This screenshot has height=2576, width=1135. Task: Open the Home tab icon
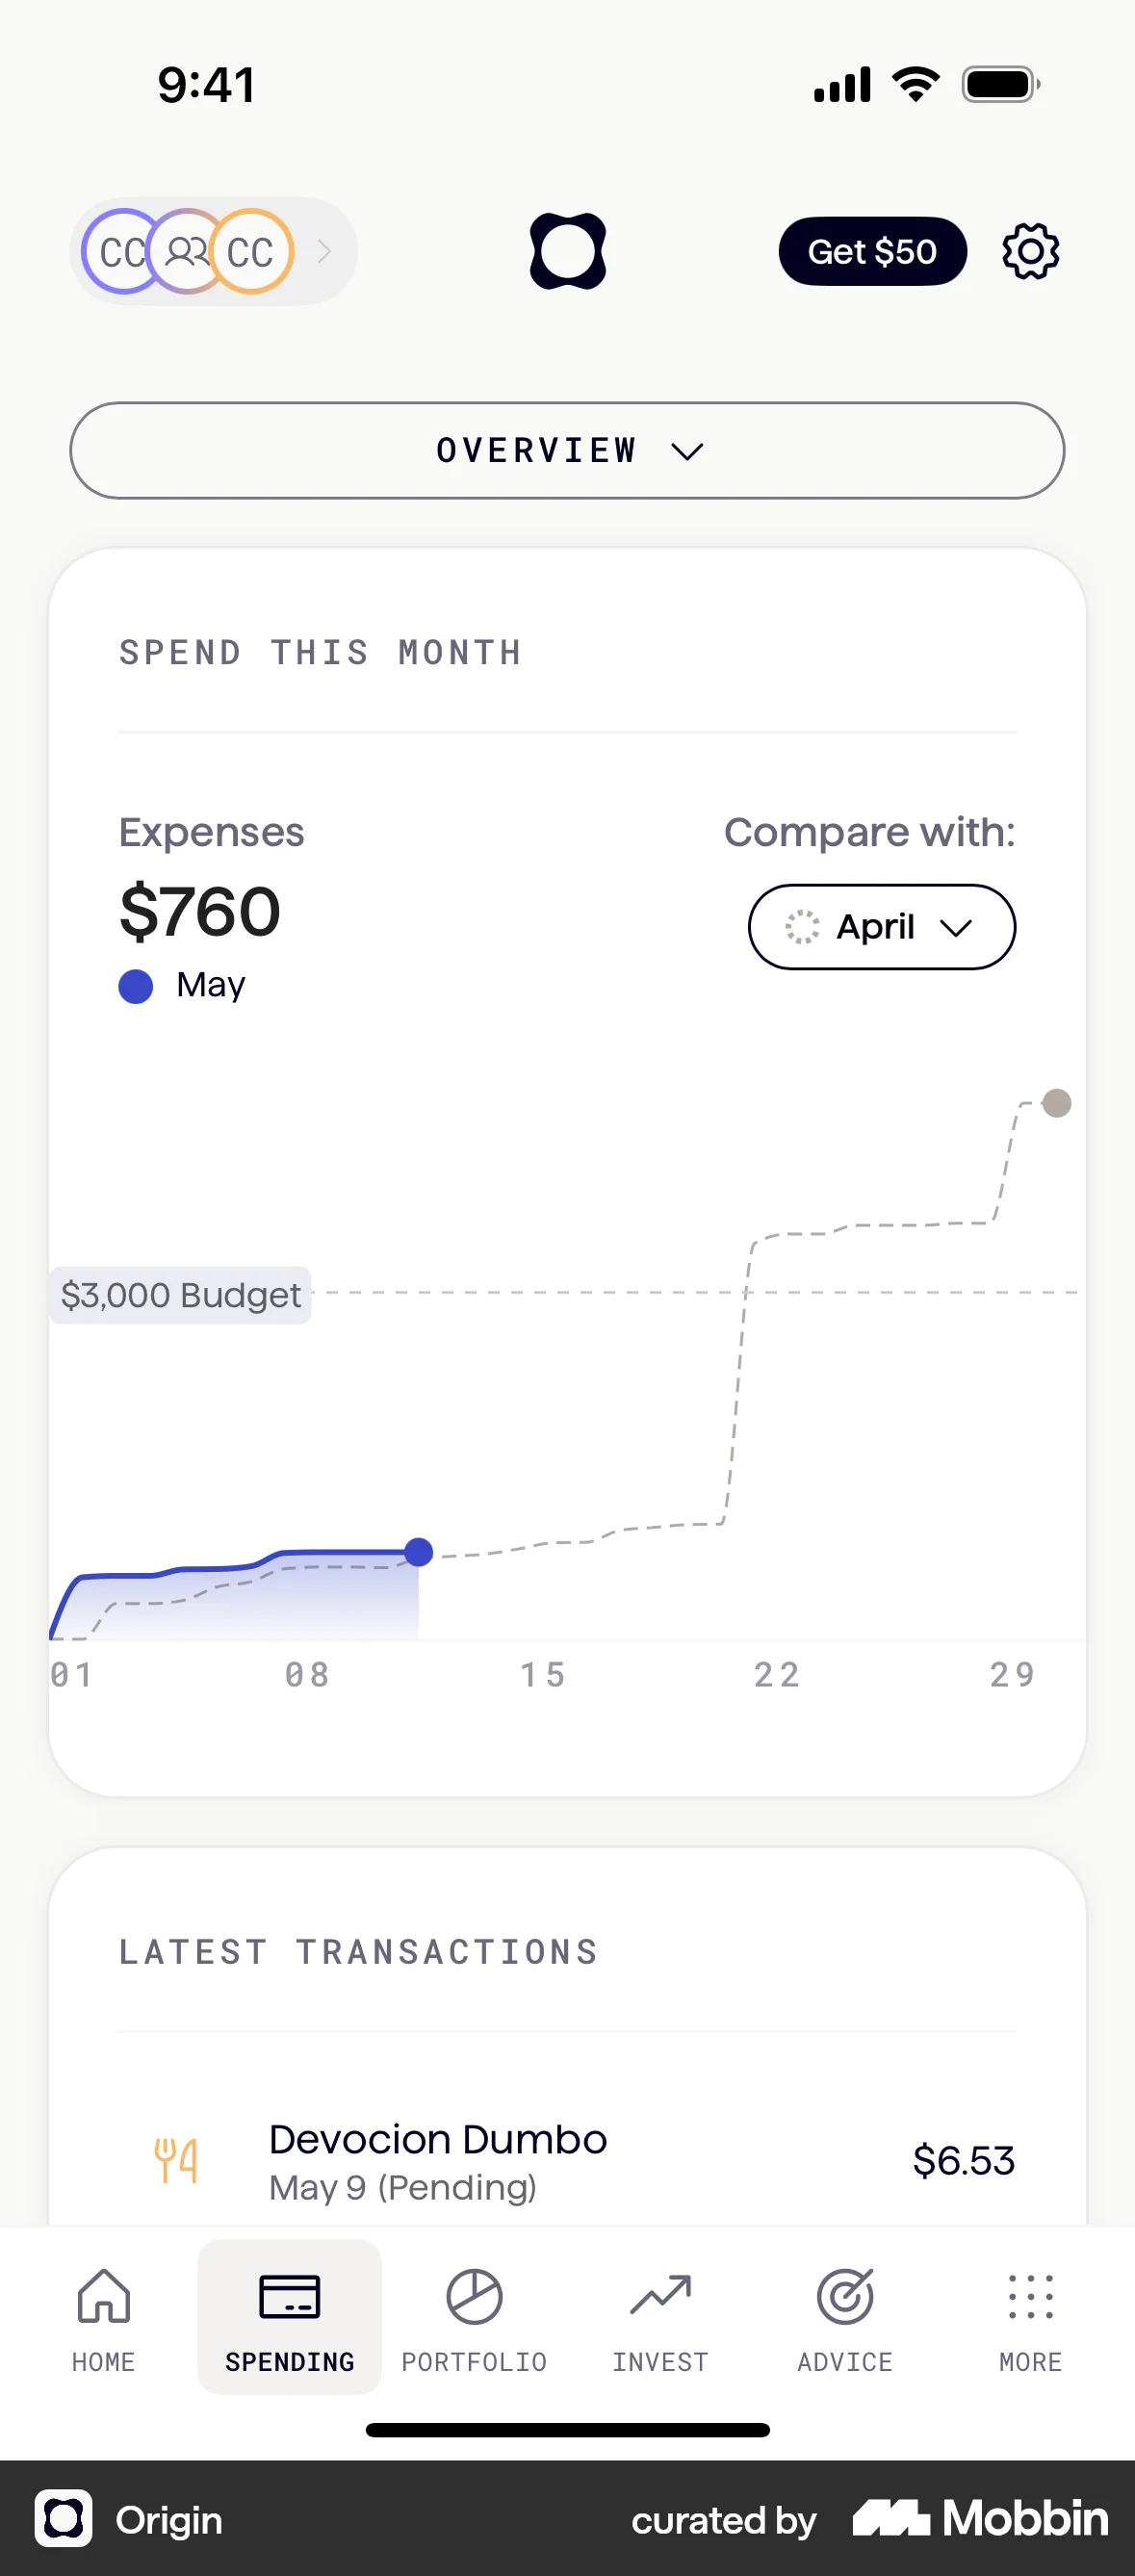pyautogui.click(x=104, y=2296)
